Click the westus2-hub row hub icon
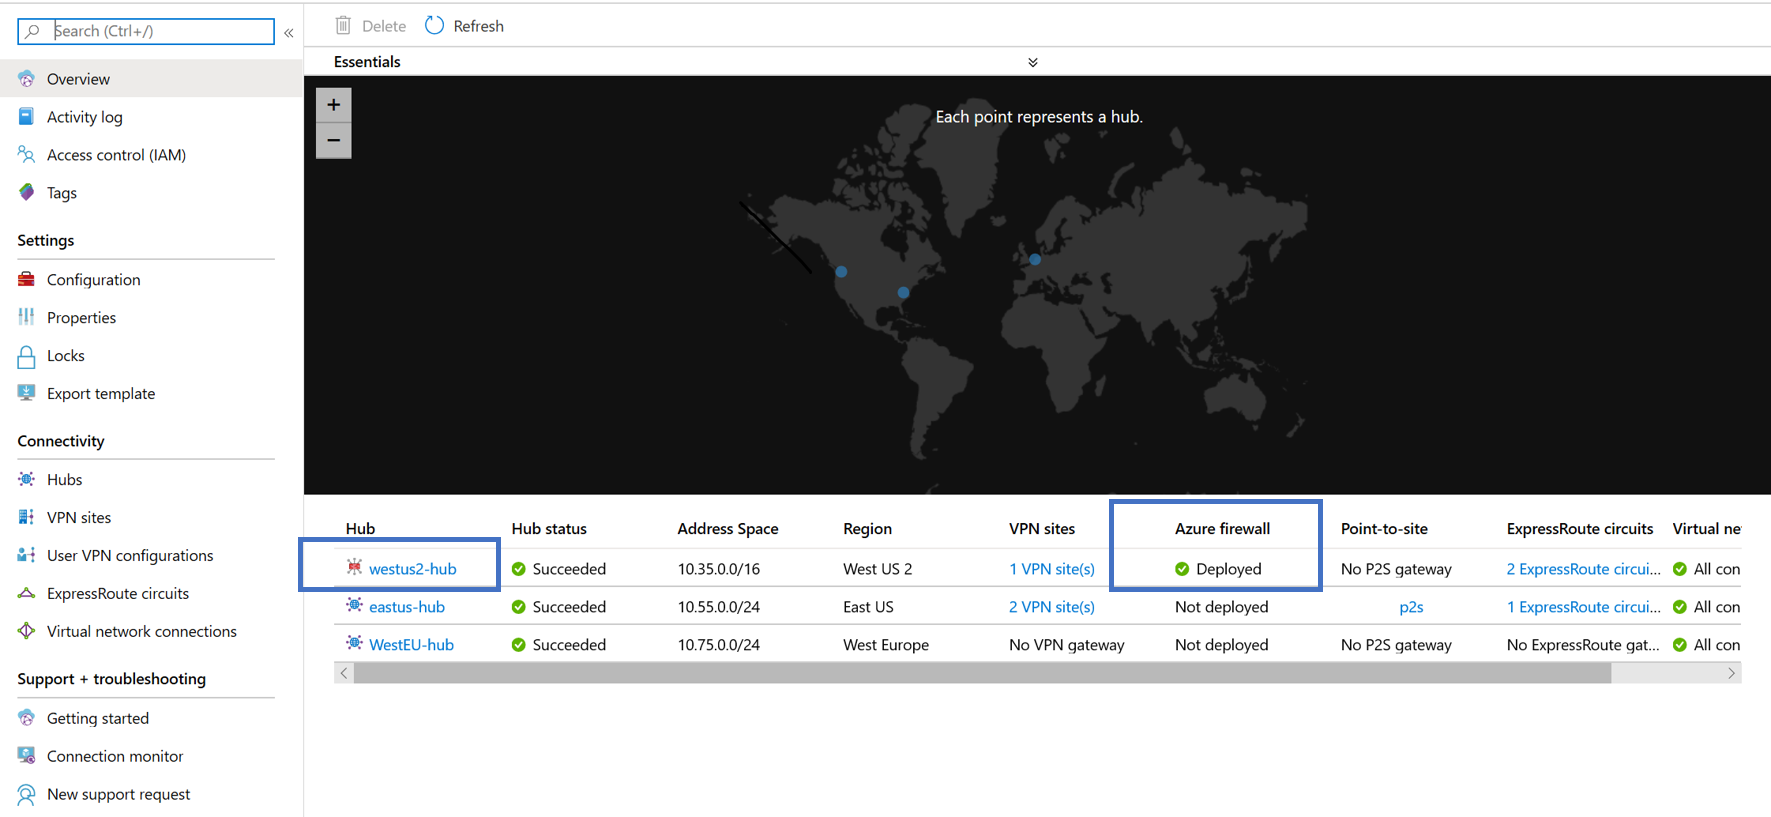Screen dimensions: 1771x817 (354, 567)
